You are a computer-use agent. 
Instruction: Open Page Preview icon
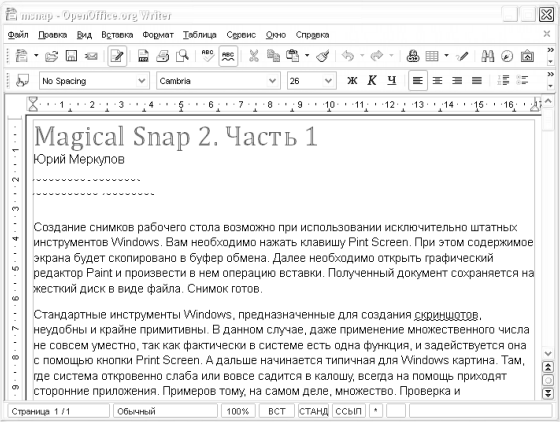pos(182,56)
